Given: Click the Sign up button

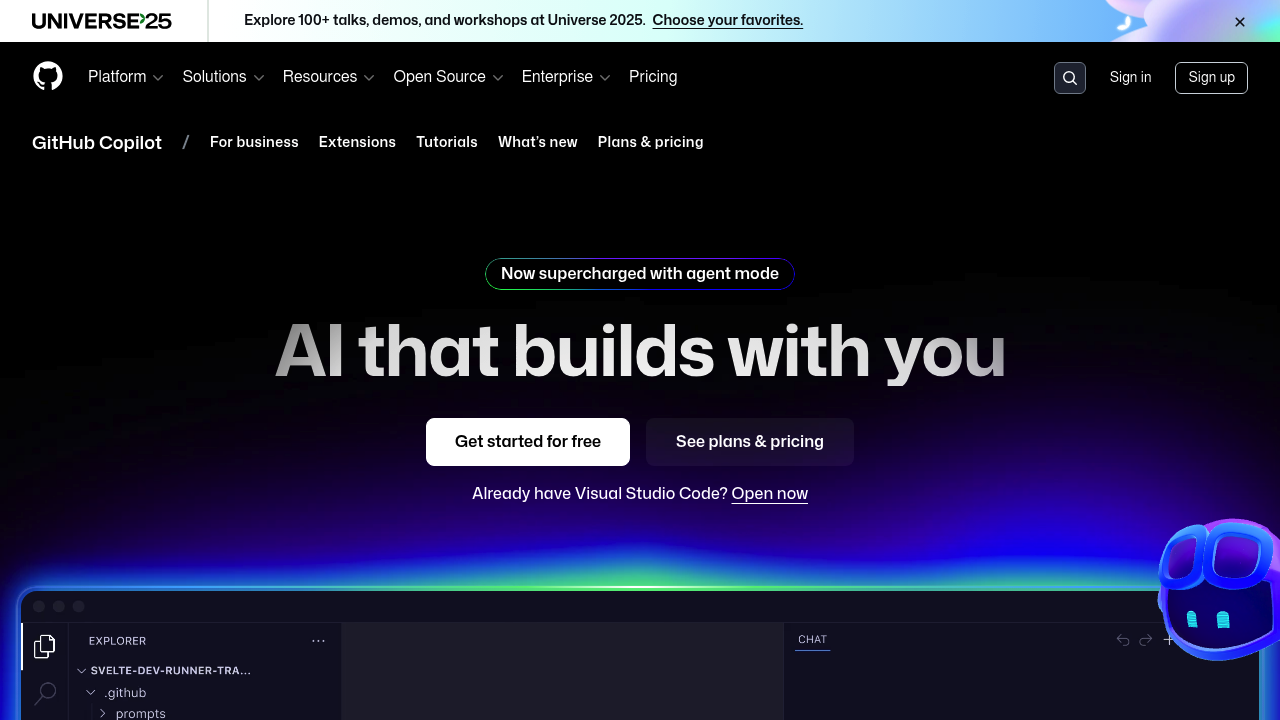Looking at the screenshot, I should tap(1211, 77).
